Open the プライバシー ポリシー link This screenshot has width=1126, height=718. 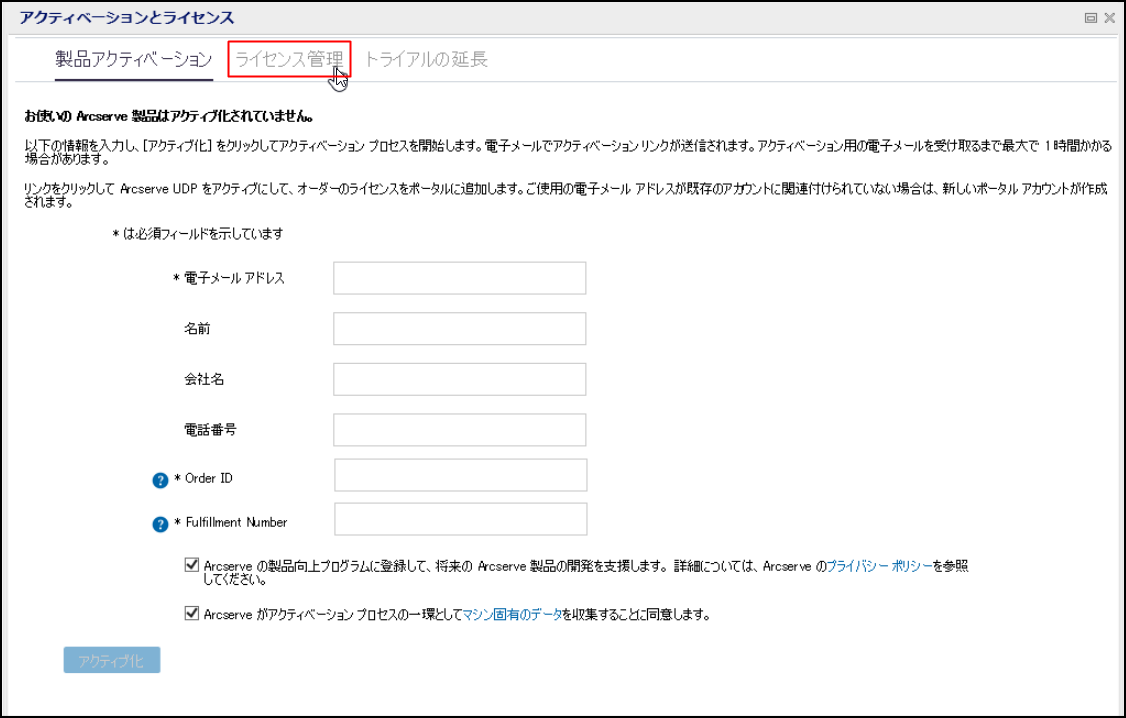(x=879, y=566)
